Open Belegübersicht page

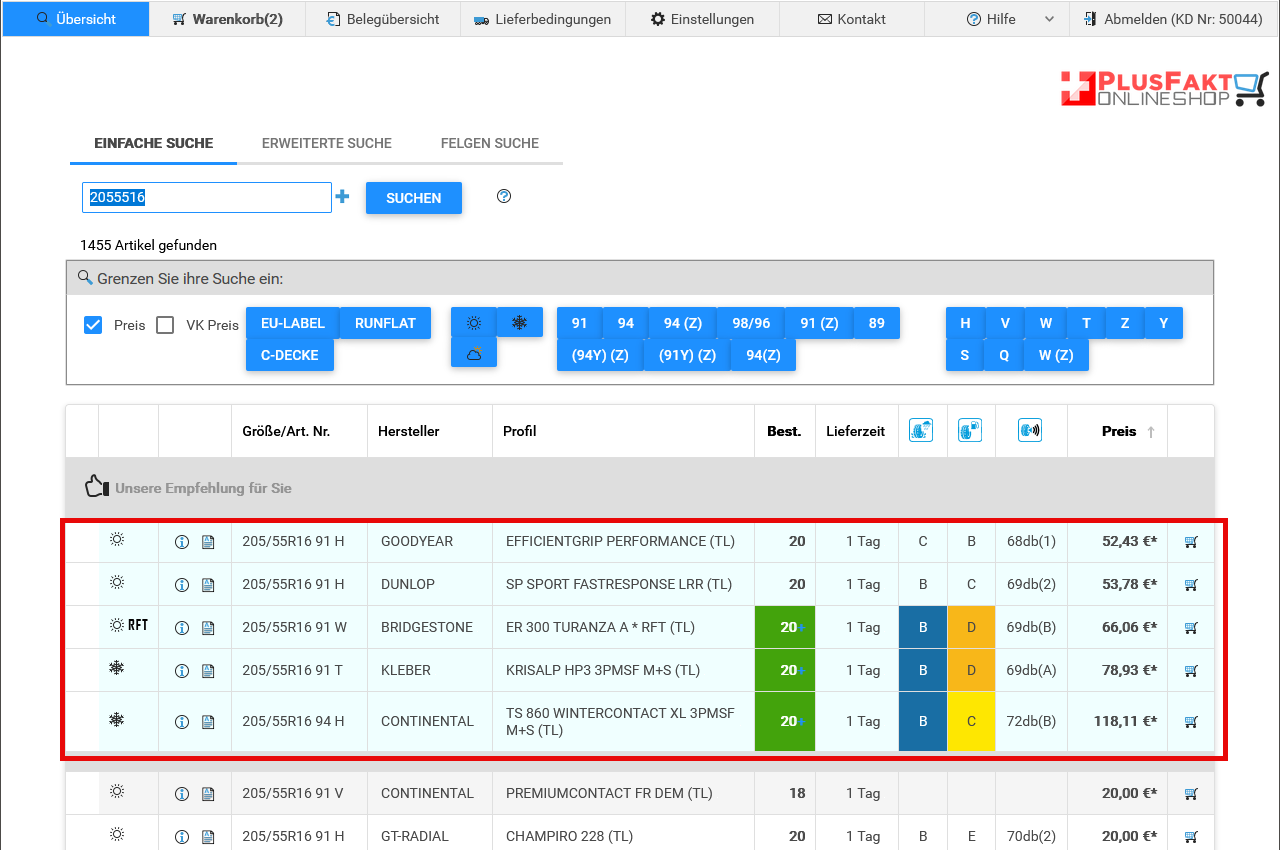coord(383,19)
